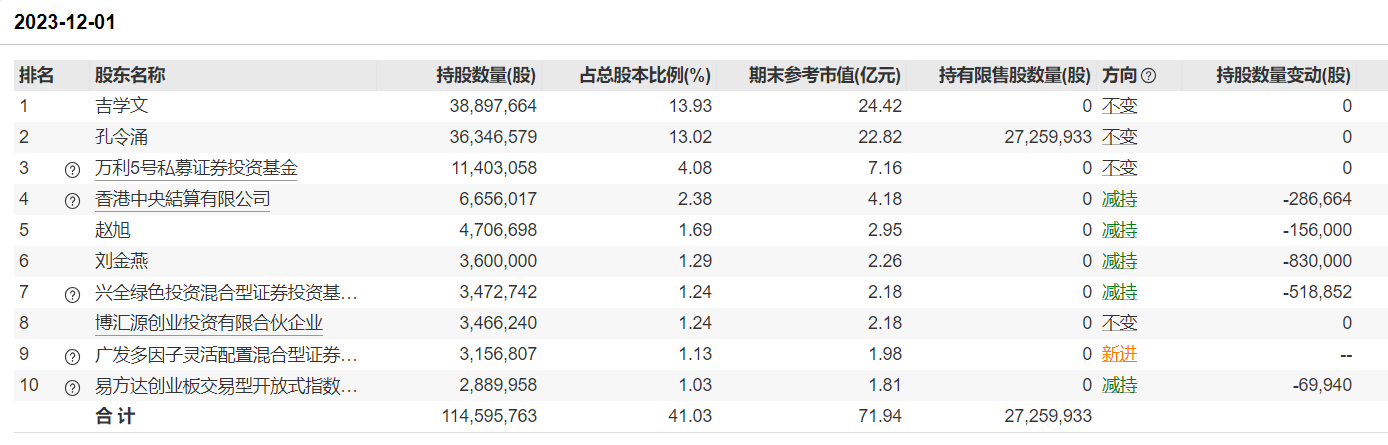Click question mark icon next to 方向 header
The image size is (1388, 445).
[x=1149, y=75]
